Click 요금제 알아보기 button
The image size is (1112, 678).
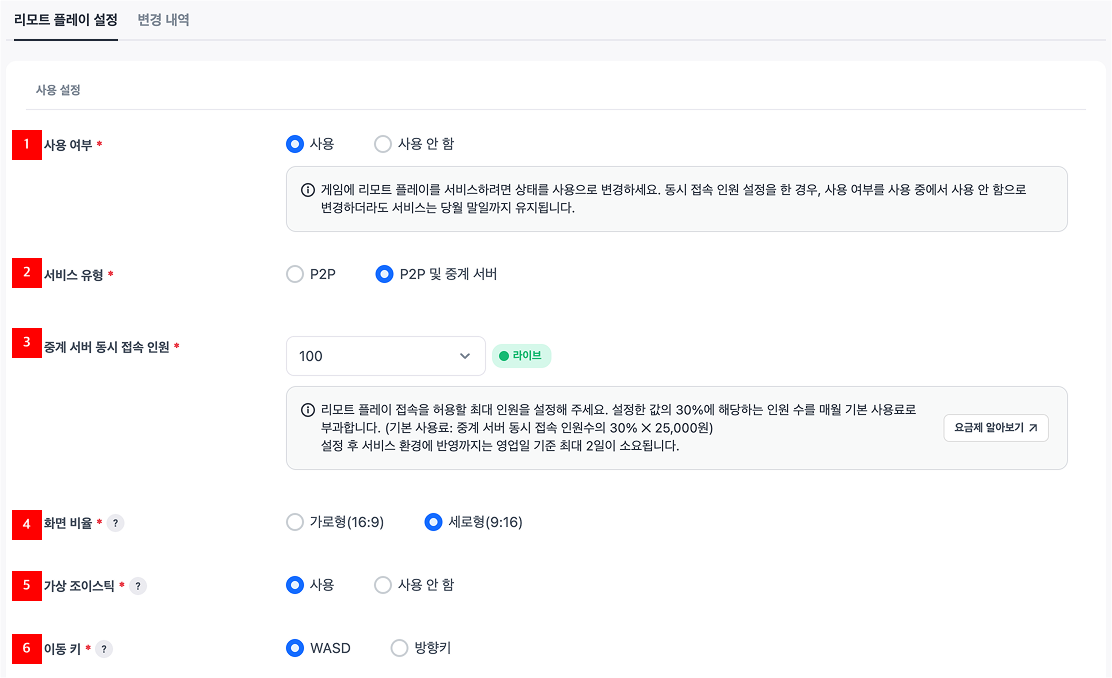pos(995,428)
